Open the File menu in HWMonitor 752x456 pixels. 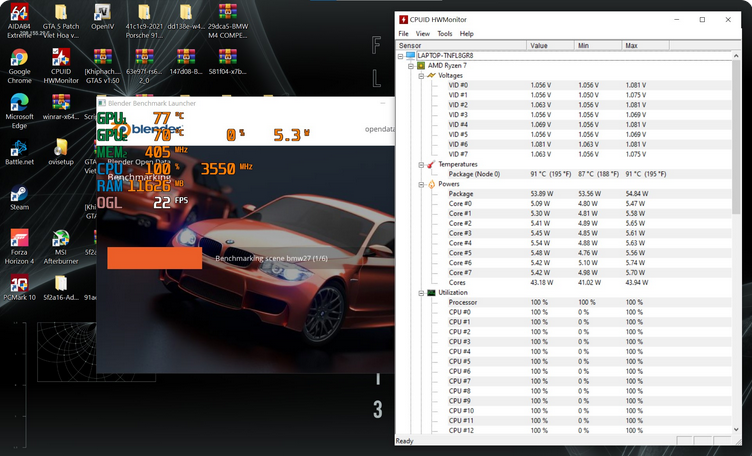403,34
